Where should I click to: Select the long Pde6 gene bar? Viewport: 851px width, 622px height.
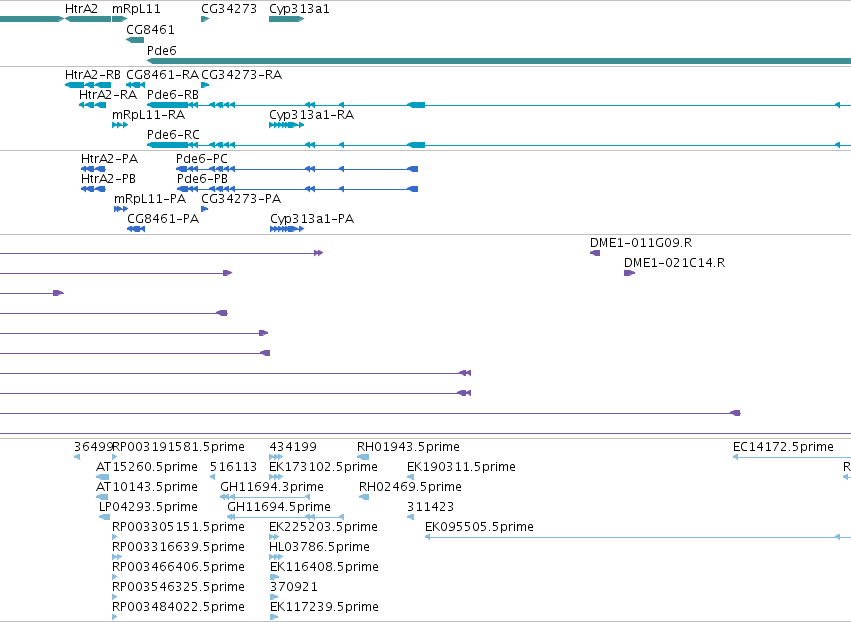click(499, 61)
